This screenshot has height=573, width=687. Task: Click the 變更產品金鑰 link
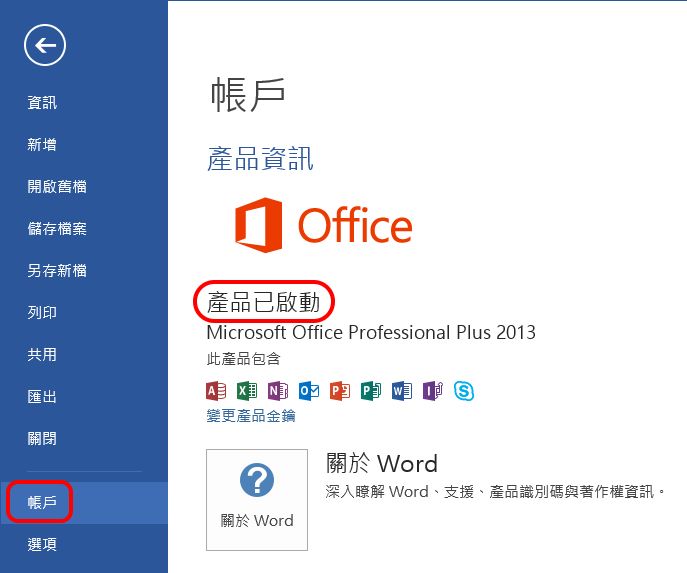[x=251, y=416]
